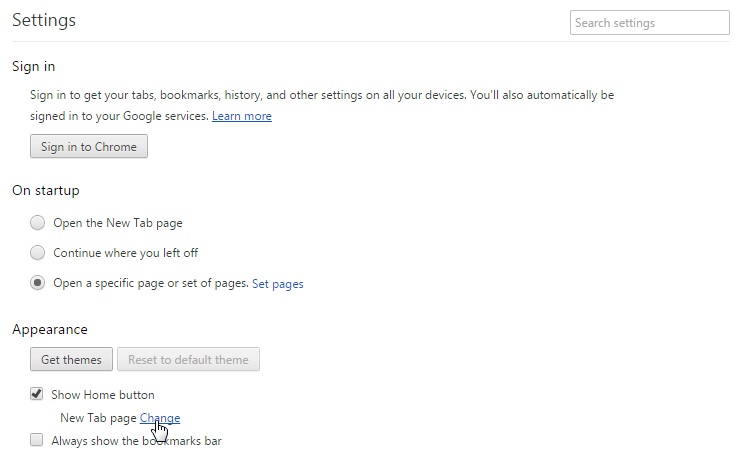Select the Open the New Tab page radio button

(x=37, y=223)
